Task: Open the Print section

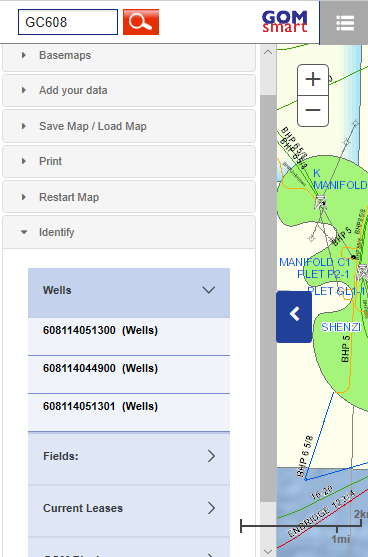Action: pos(129,161)
